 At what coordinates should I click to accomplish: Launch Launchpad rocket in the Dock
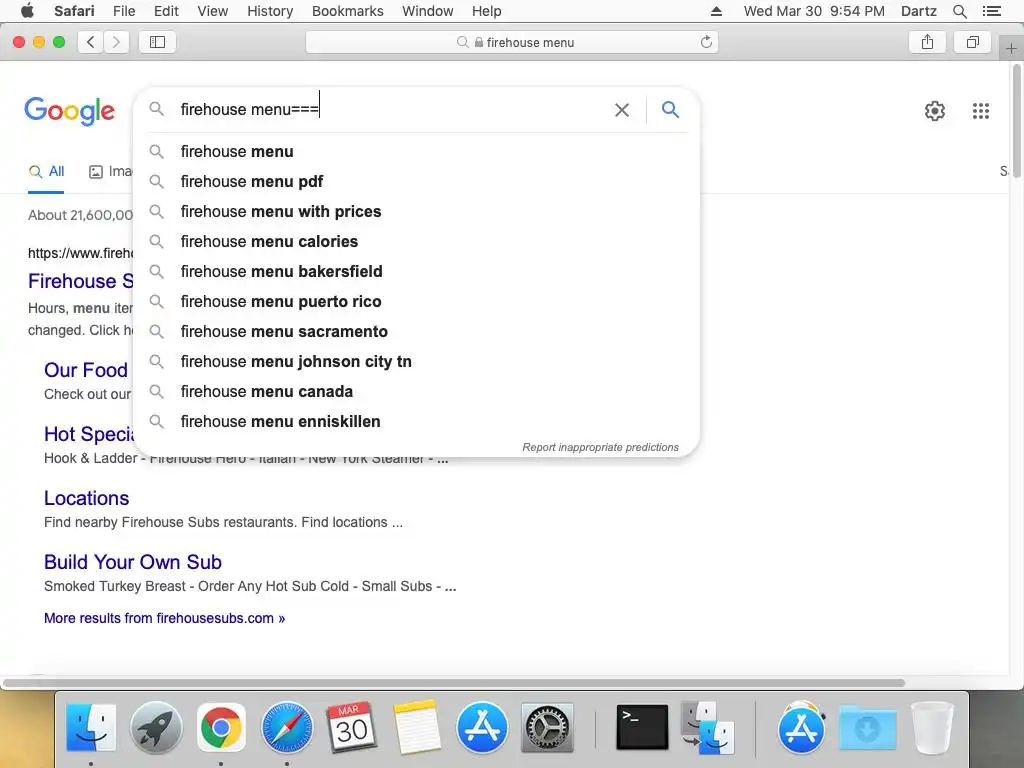click(x=156, y=727)
